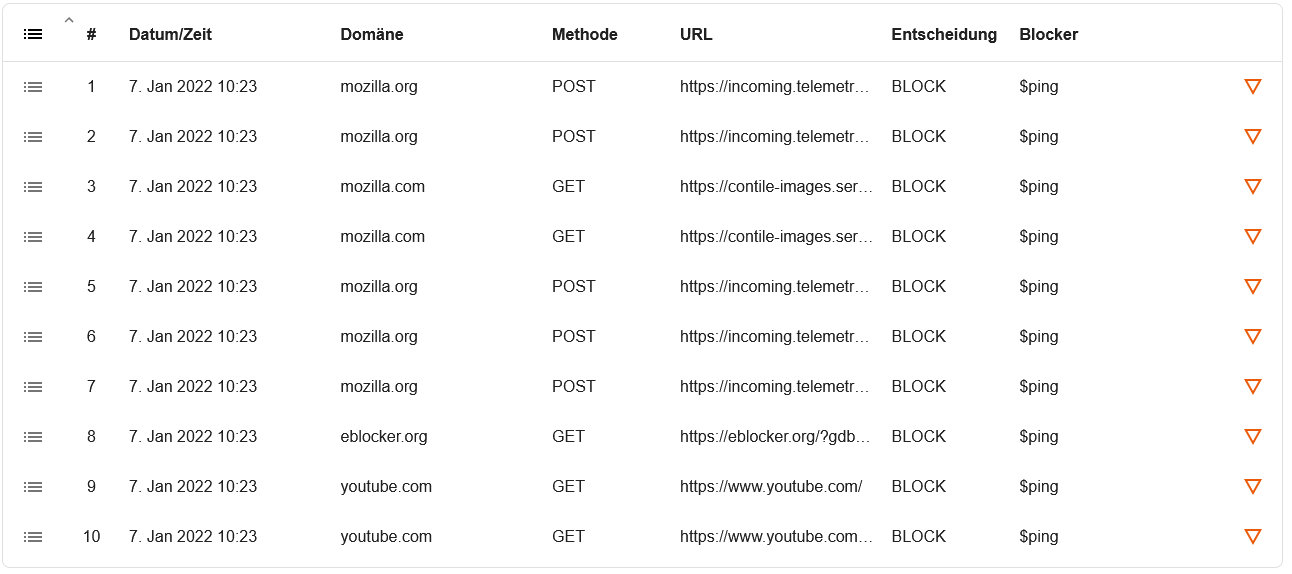Click the list icon for row 10
This screenshot has height=574, width=1292.
point(33,537)
